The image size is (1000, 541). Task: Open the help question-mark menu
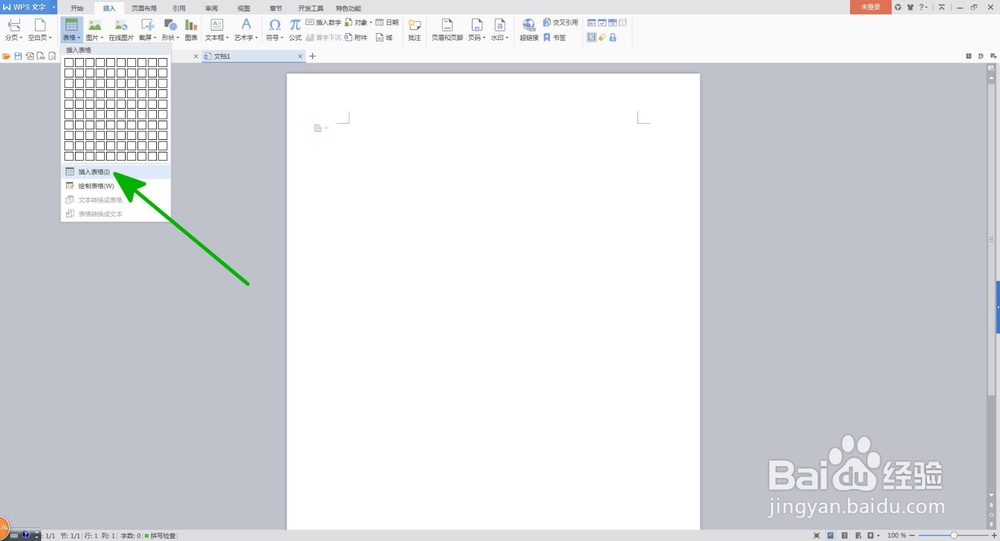923,7
